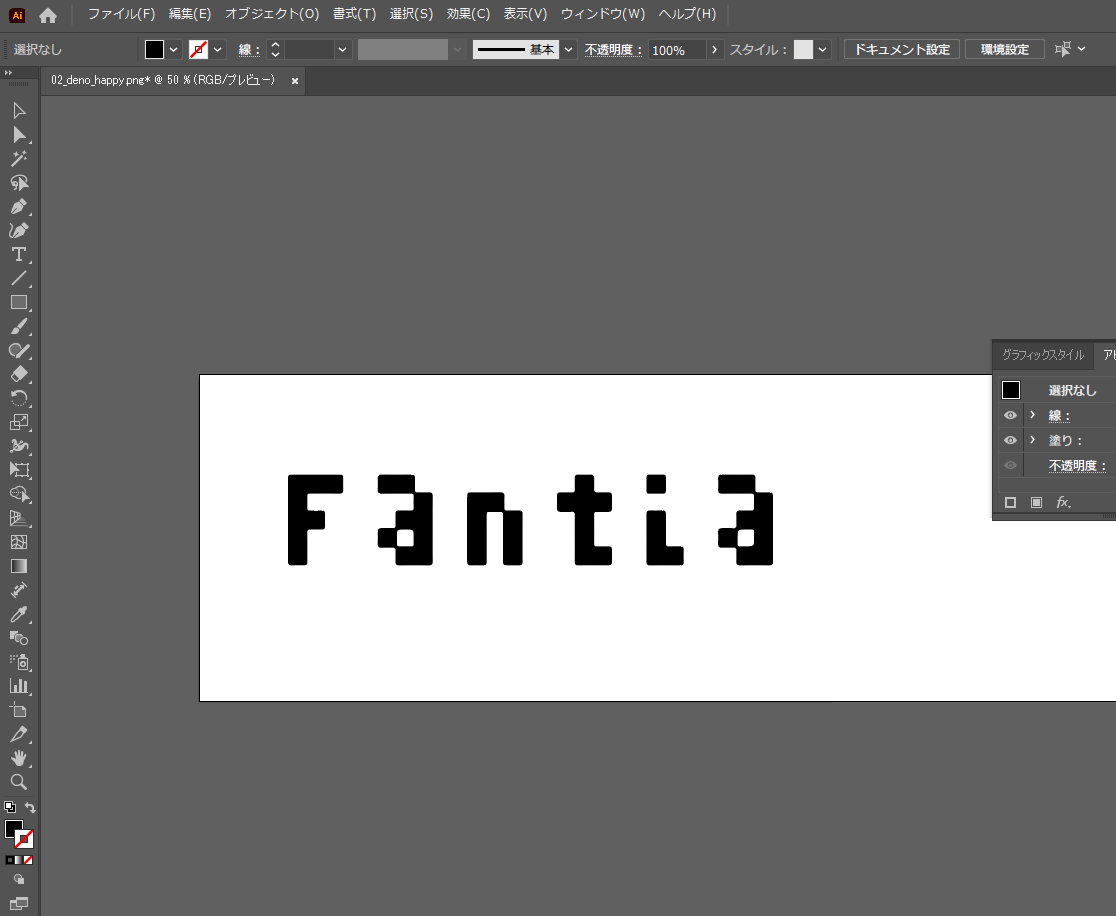Image resolution: width=1116 pixels, height=916 pixels.
Task: Choose the Scale tool
Action: 19,422
